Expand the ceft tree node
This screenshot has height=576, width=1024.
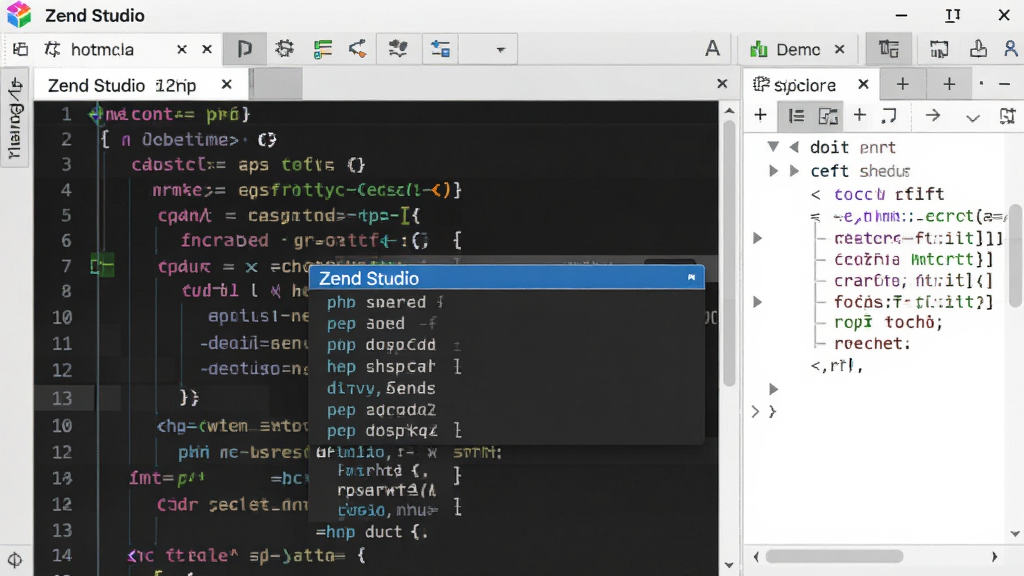[773, 171]
